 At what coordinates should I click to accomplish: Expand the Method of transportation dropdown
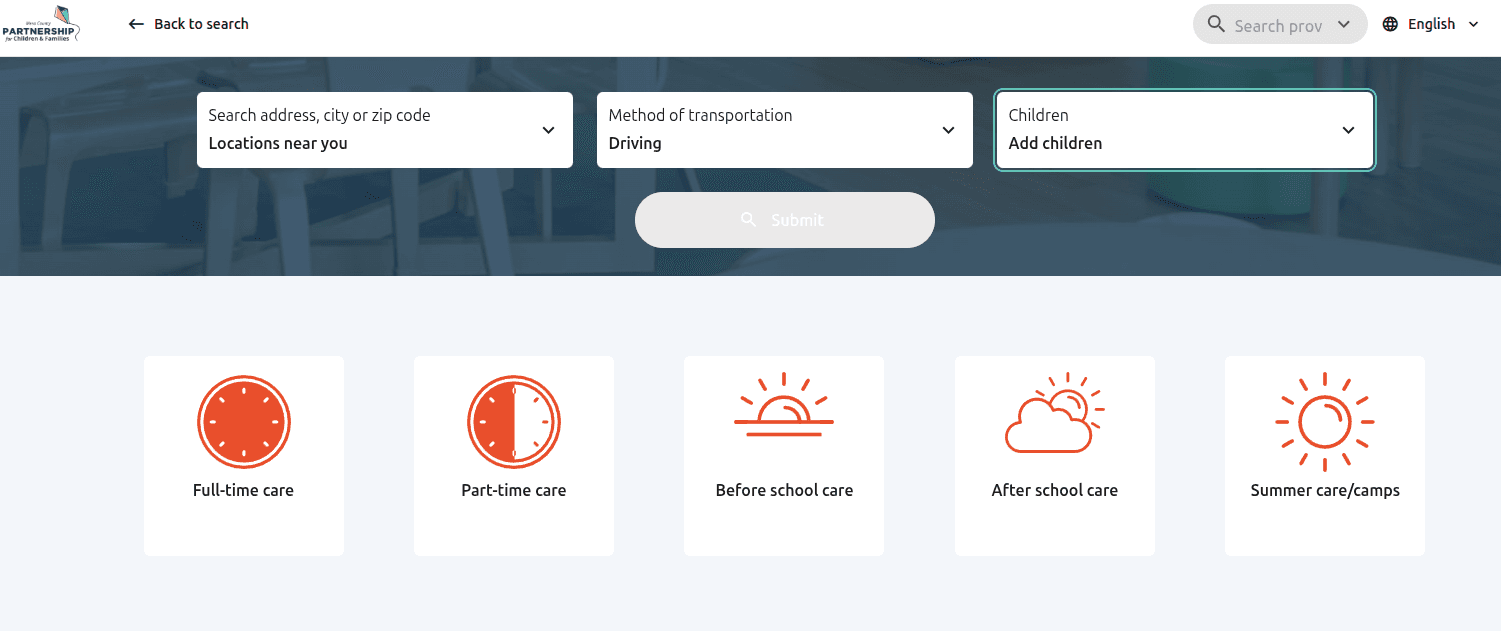coord(947,130)
